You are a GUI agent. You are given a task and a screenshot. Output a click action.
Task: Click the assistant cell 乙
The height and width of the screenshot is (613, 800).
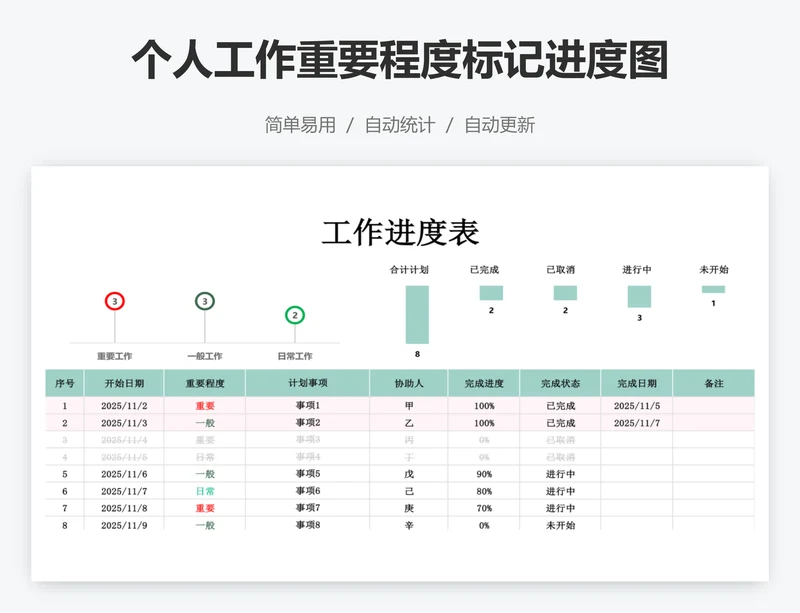tap(409, 423)
